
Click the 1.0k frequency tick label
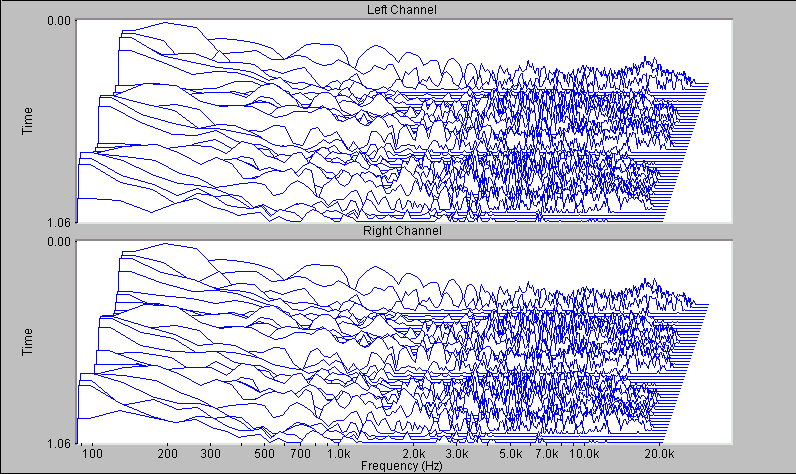point(339,453)
